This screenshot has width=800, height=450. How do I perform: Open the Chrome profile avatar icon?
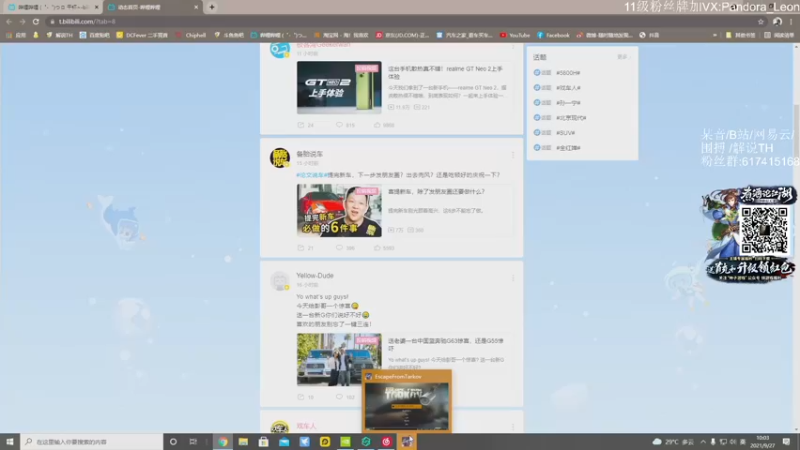(777, 21)
